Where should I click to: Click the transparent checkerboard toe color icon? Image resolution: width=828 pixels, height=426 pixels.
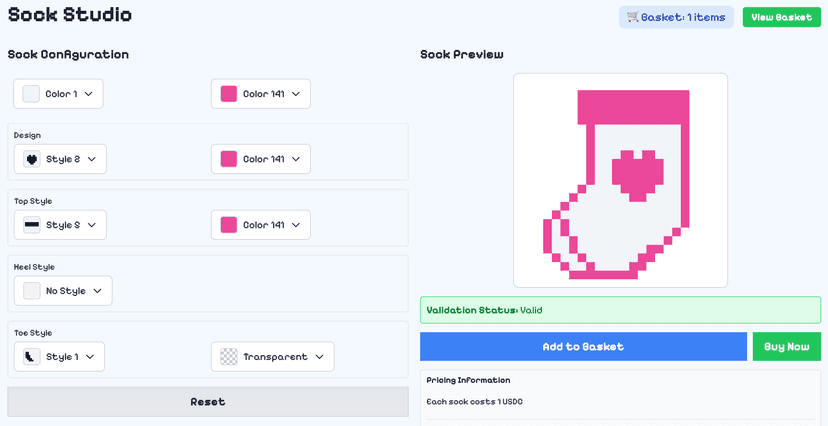pos(229,357)
